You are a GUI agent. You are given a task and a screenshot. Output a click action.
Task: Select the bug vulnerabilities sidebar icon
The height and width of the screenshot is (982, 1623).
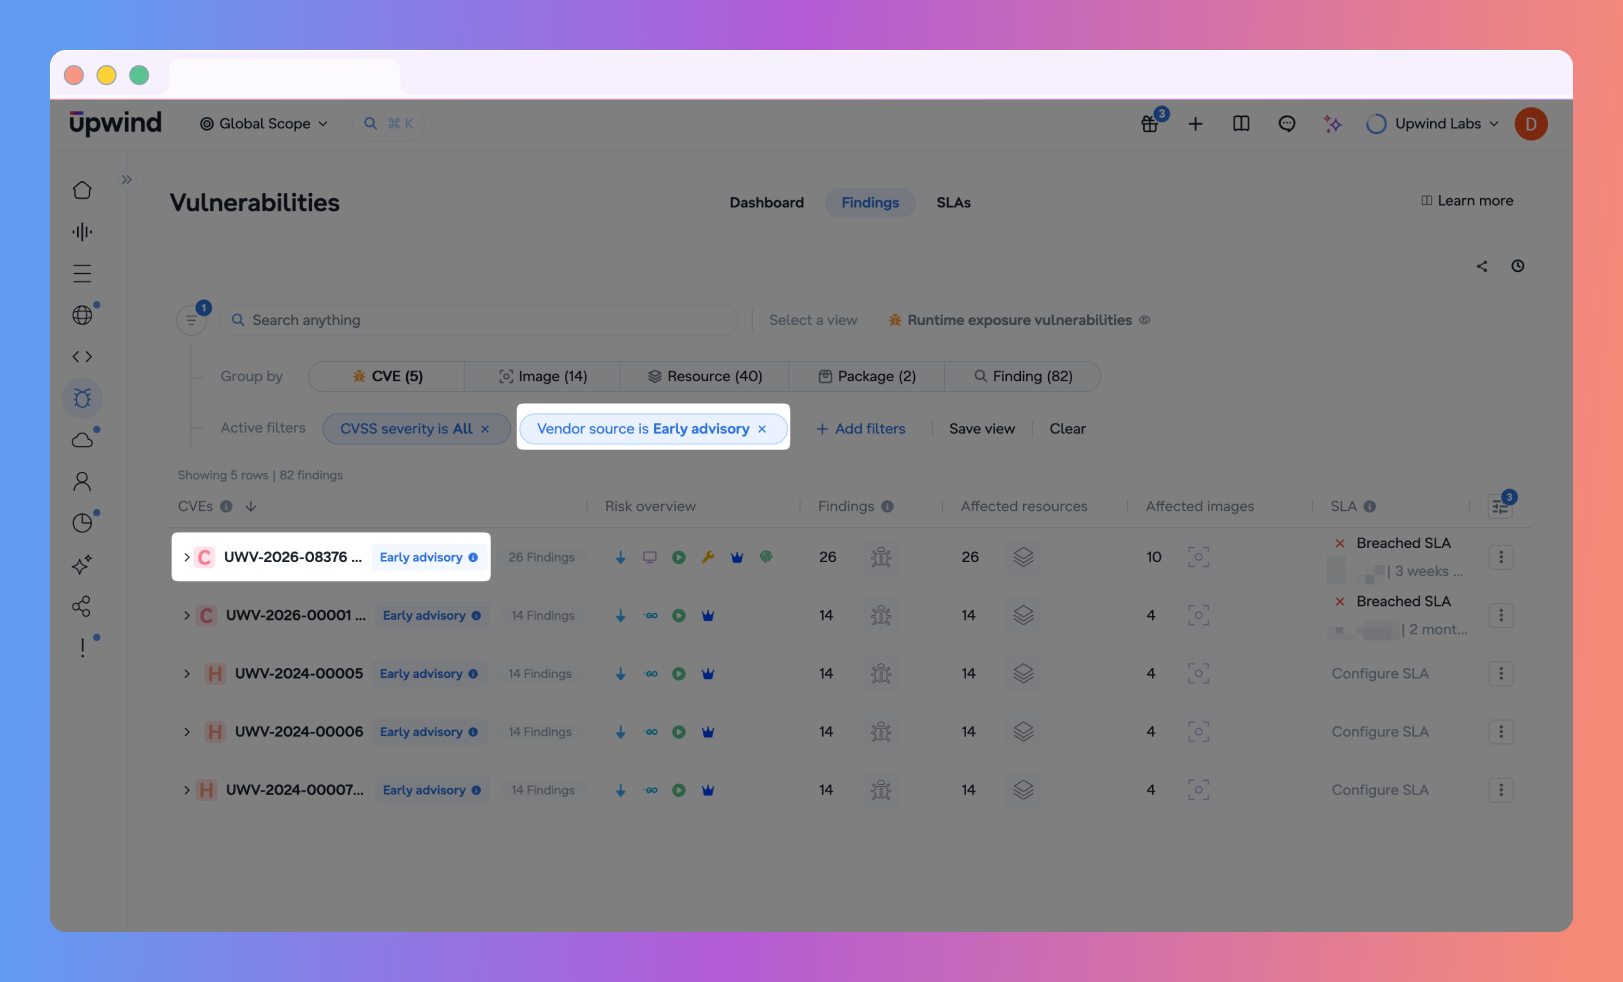point(82,399)
